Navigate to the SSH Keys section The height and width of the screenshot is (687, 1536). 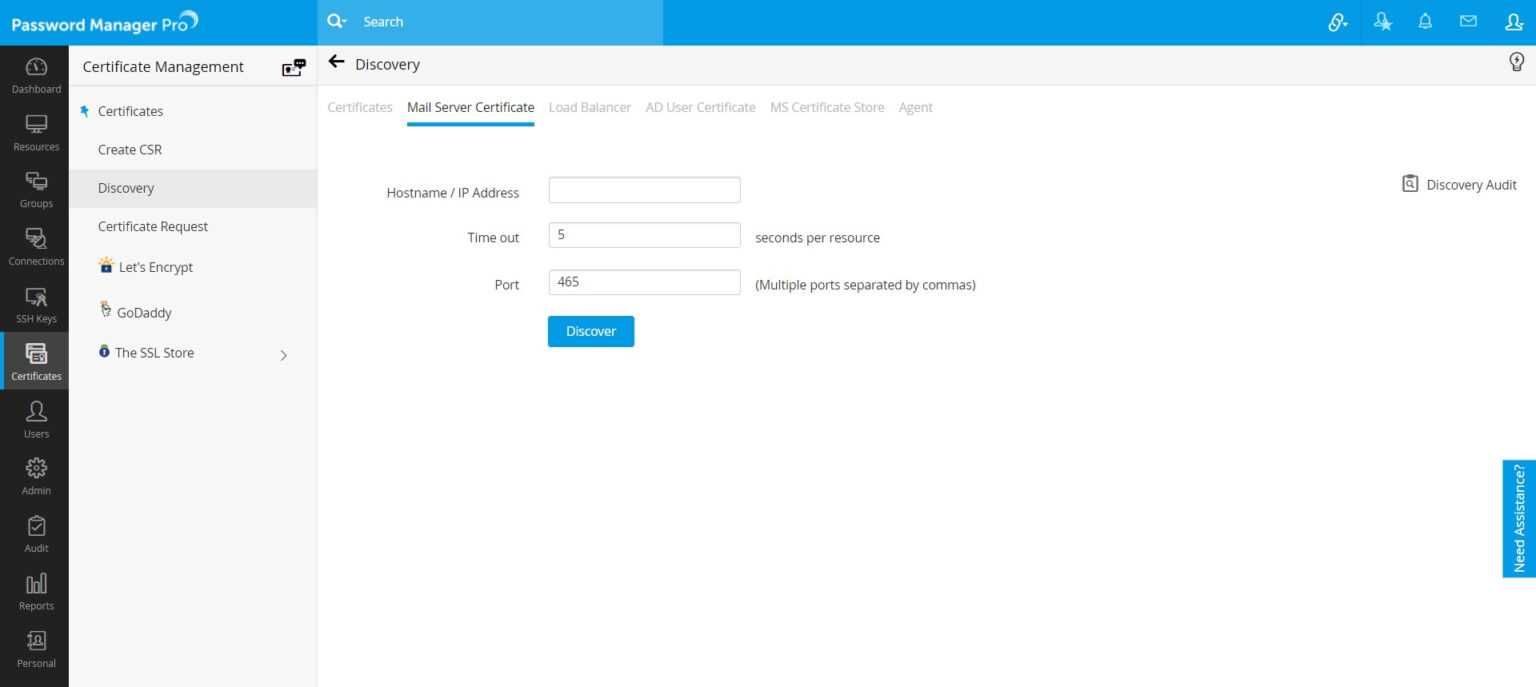pyautogui.click(x=36, y=303)
